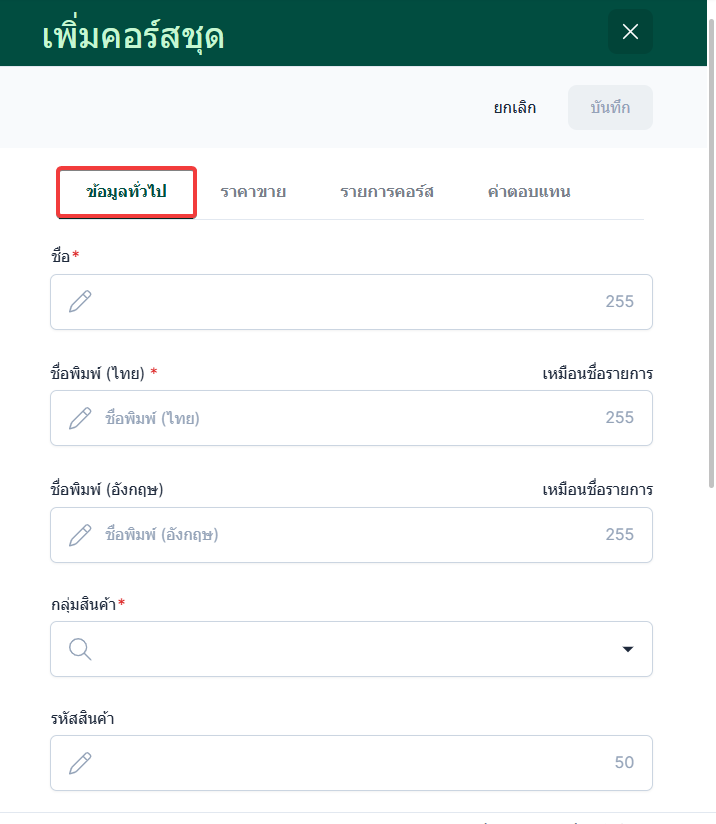Focus the ชื่อพิมพ์ (อังกฤษ) input box
The height and width of the screenshot is (824, 716).
click(350, 535)
